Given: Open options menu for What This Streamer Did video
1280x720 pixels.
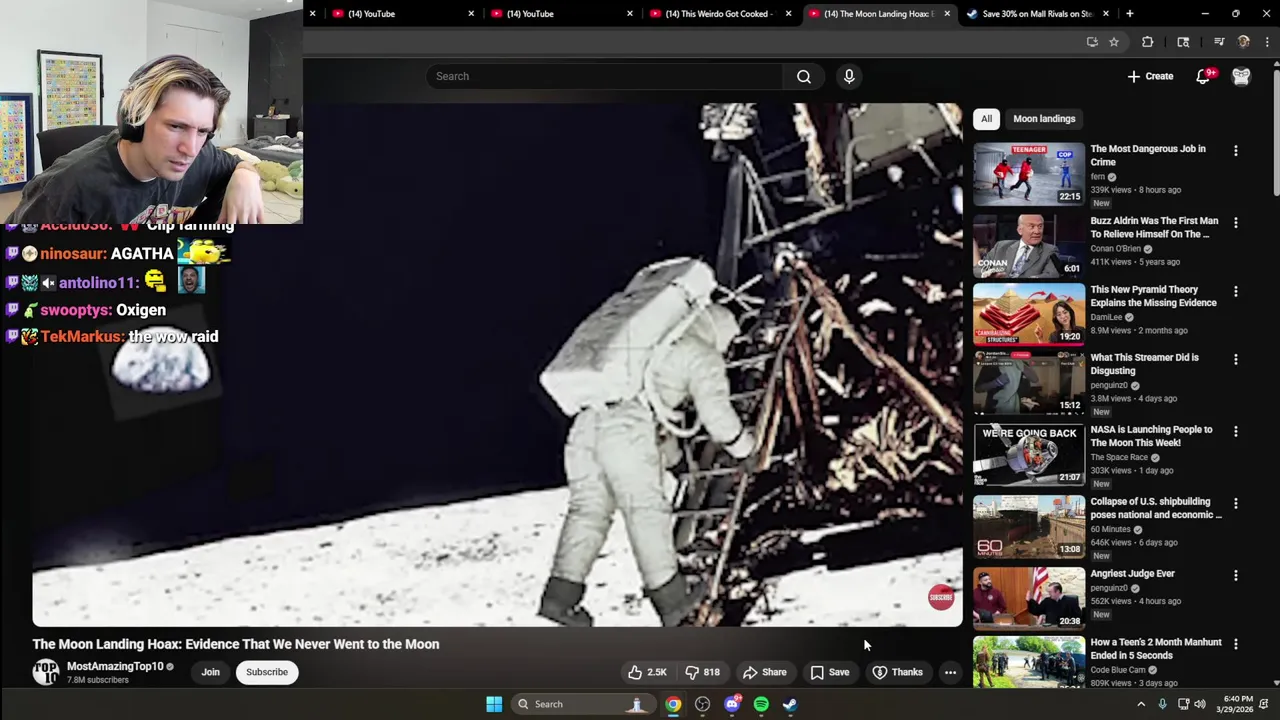Looking at the screenshot, I should (x=1235, y=359).
